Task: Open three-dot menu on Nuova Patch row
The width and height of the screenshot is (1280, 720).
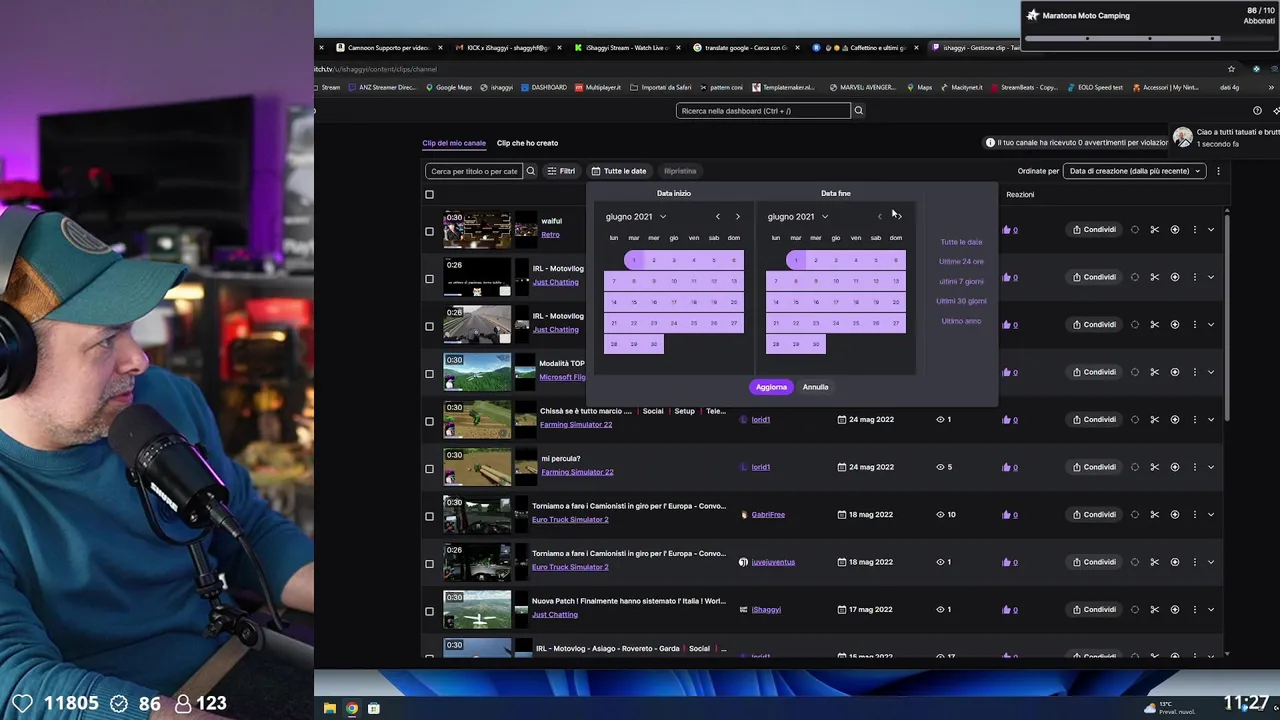Action: pos(1194,609)
